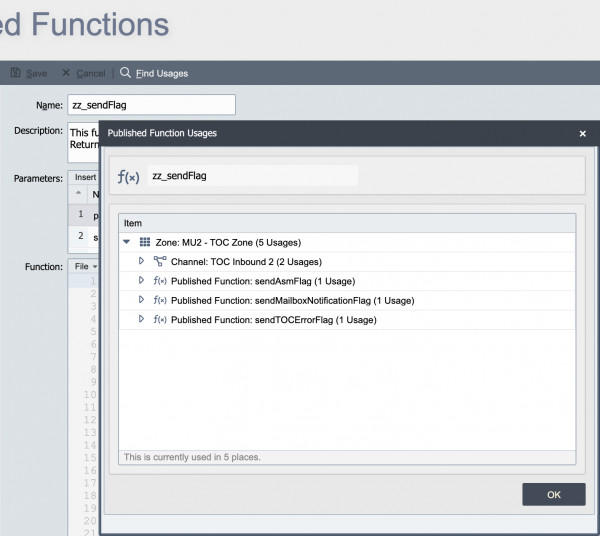Collapse the Zone: MU2 - TOC Zone node
This screenshot has width=600, height=536.
tap(126, 242)
